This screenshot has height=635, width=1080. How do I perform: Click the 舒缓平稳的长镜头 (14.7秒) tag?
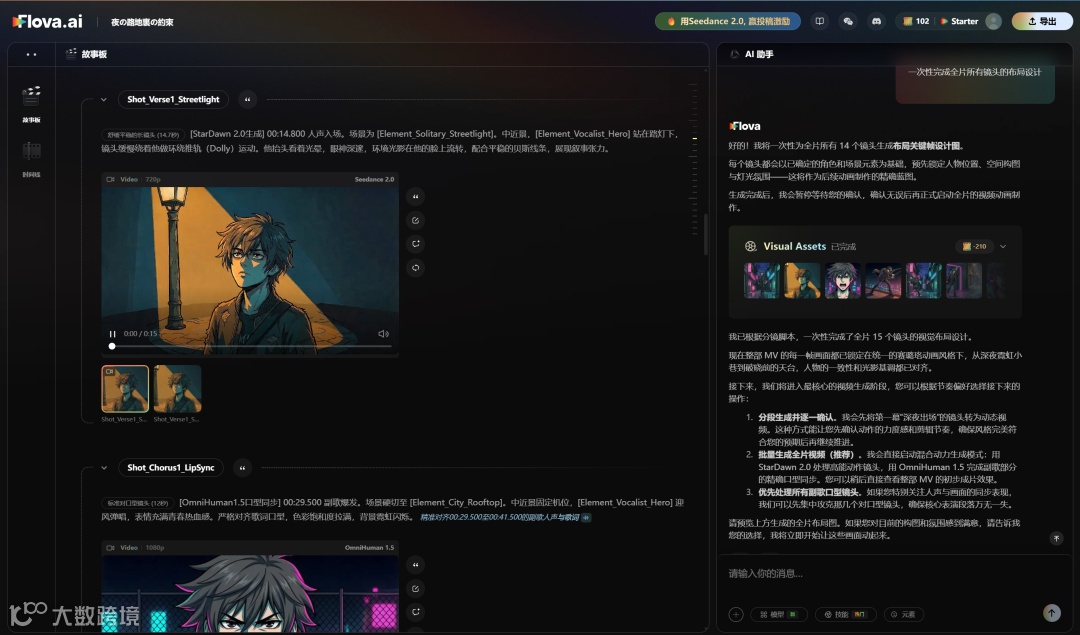pyautogui.click(x=143, y=135)
